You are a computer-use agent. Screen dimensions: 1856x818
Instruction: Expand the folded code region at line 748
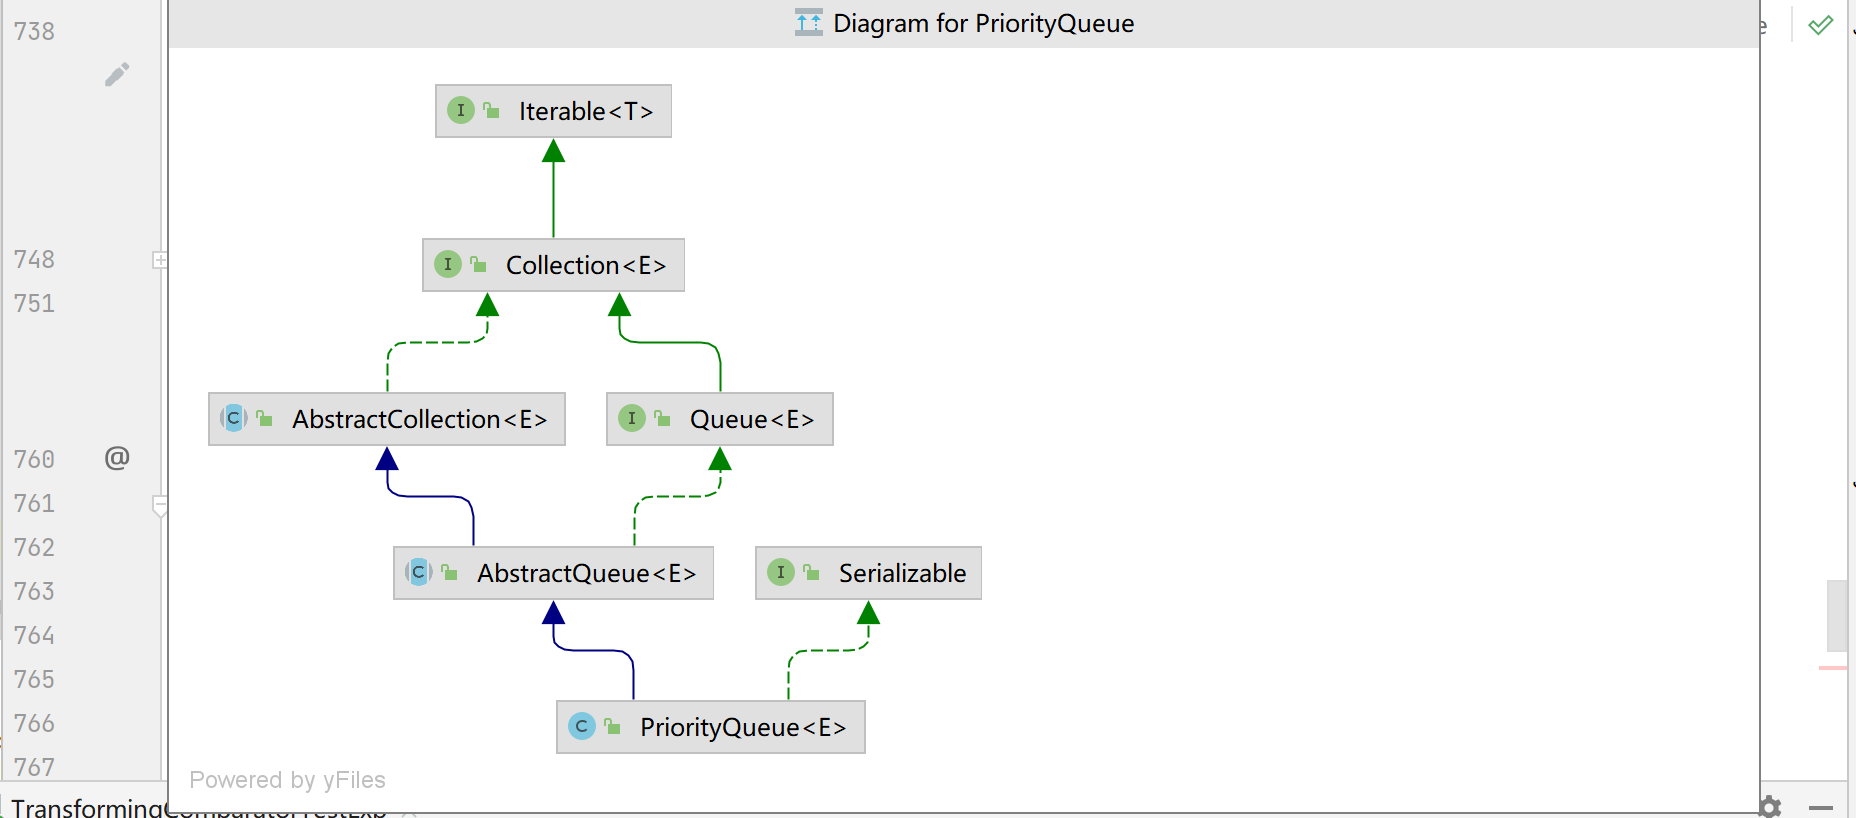pyautogui.click(x=159, y=260)
